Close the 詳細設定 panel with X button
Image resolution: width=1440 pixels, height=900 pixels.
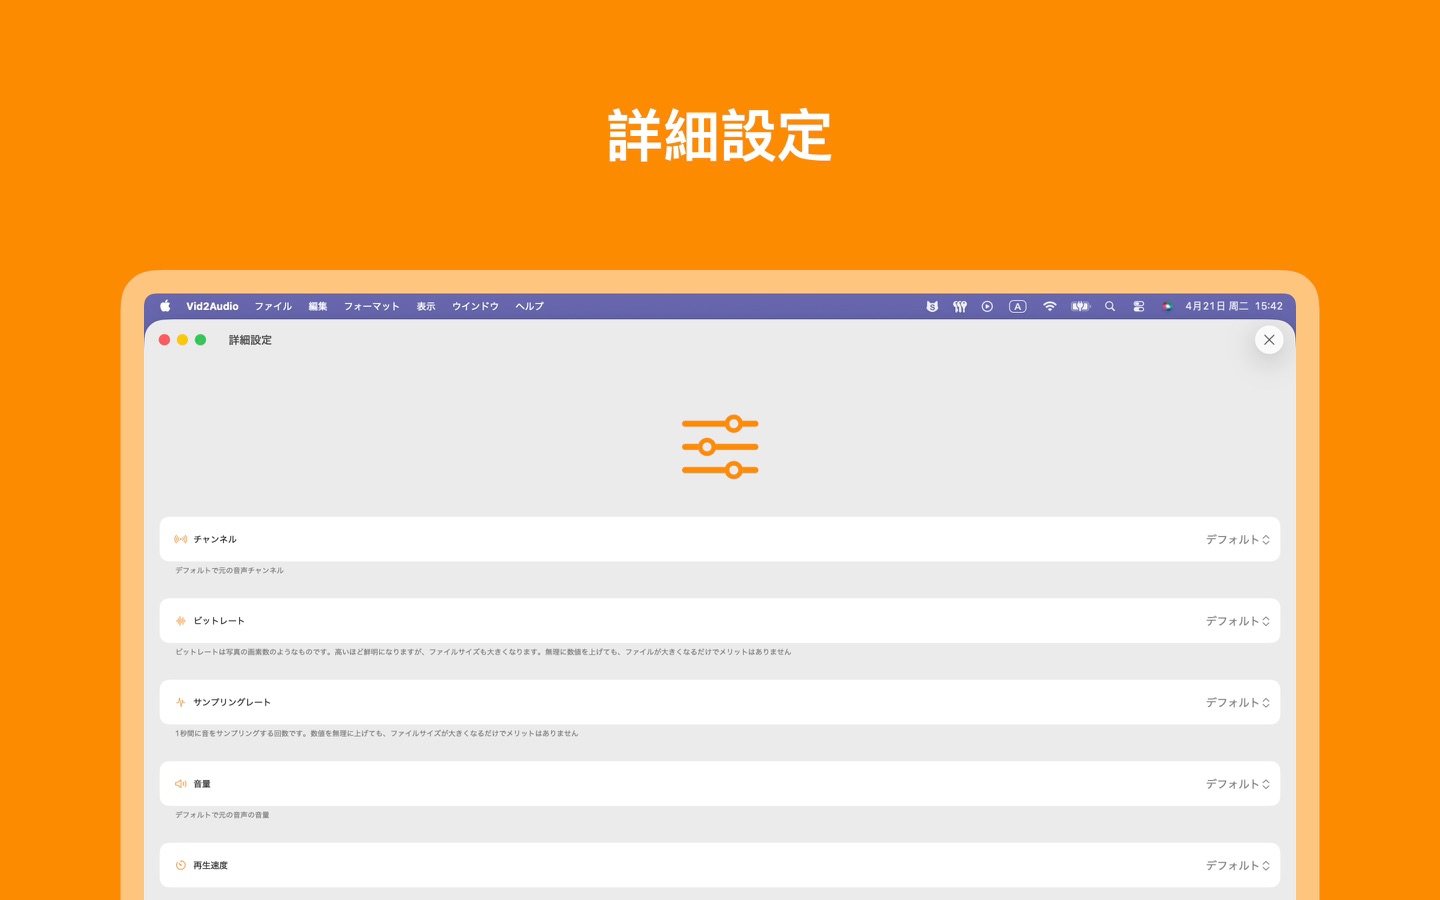click(1269, 340)
